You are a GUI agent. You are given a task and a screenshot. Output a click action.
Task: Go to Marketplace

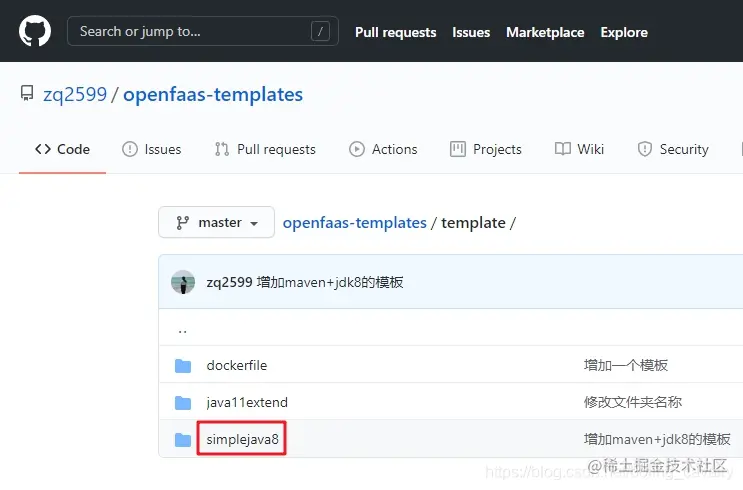[x=545, y=32]
